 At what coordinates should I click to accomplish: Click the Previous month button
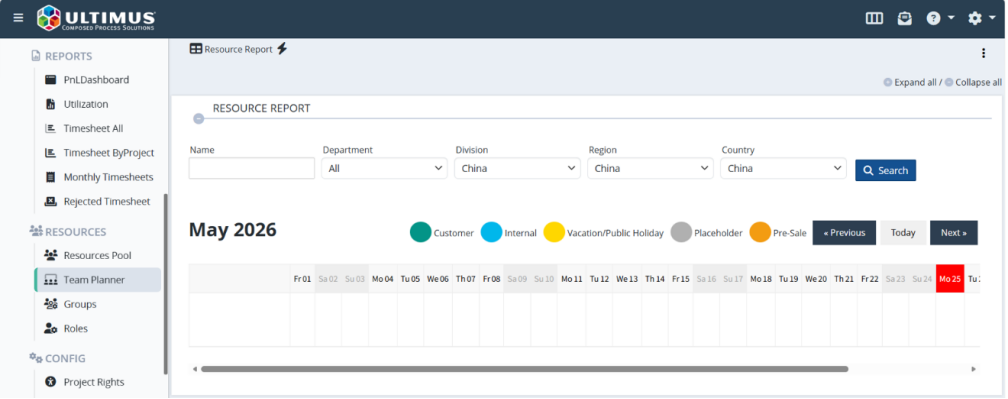844,233
